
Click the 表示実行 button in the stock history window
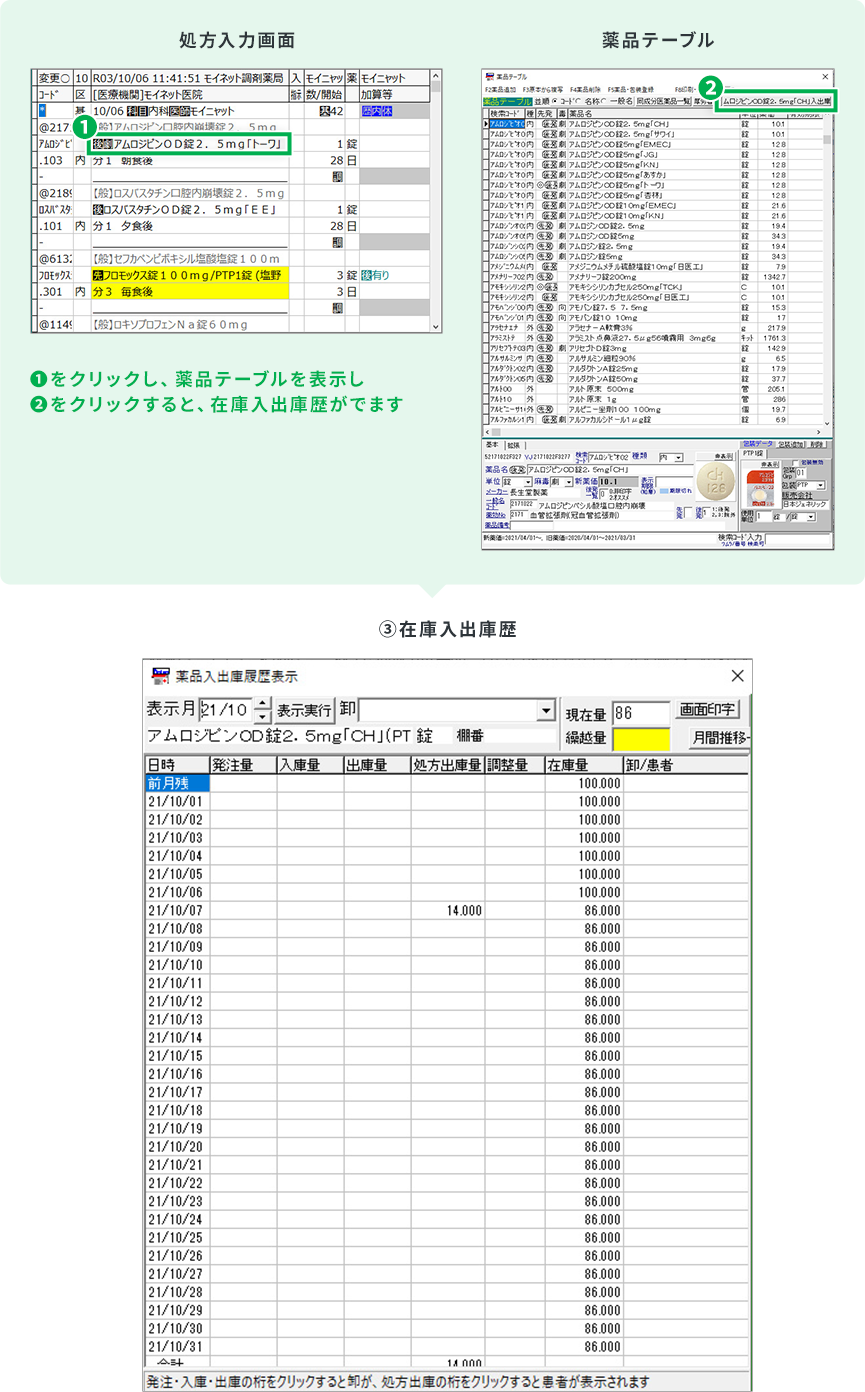305,710
